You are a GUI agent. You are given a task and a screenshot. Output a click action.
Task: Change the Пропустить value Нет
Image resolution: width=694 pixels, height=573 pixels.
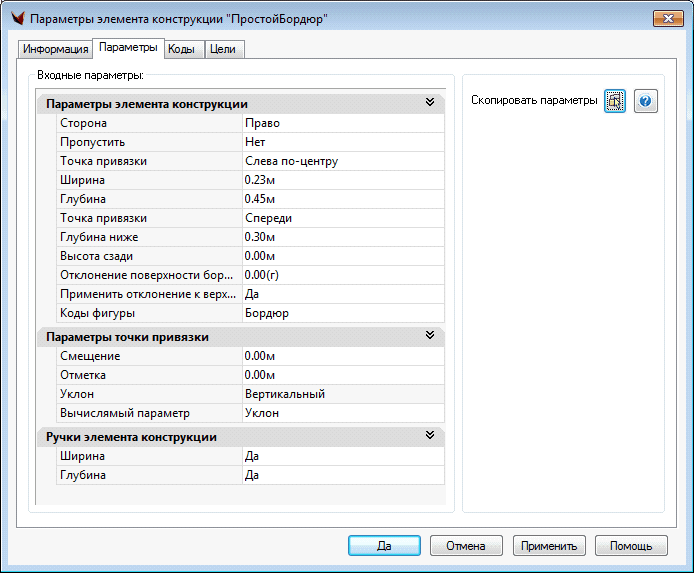342,142
